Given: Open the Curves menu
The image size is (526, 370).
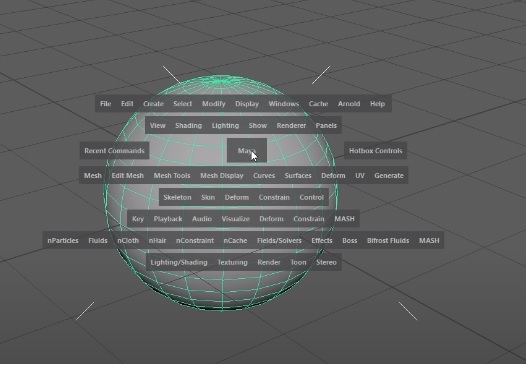Looking at the screenshot, I should [264, 175].
